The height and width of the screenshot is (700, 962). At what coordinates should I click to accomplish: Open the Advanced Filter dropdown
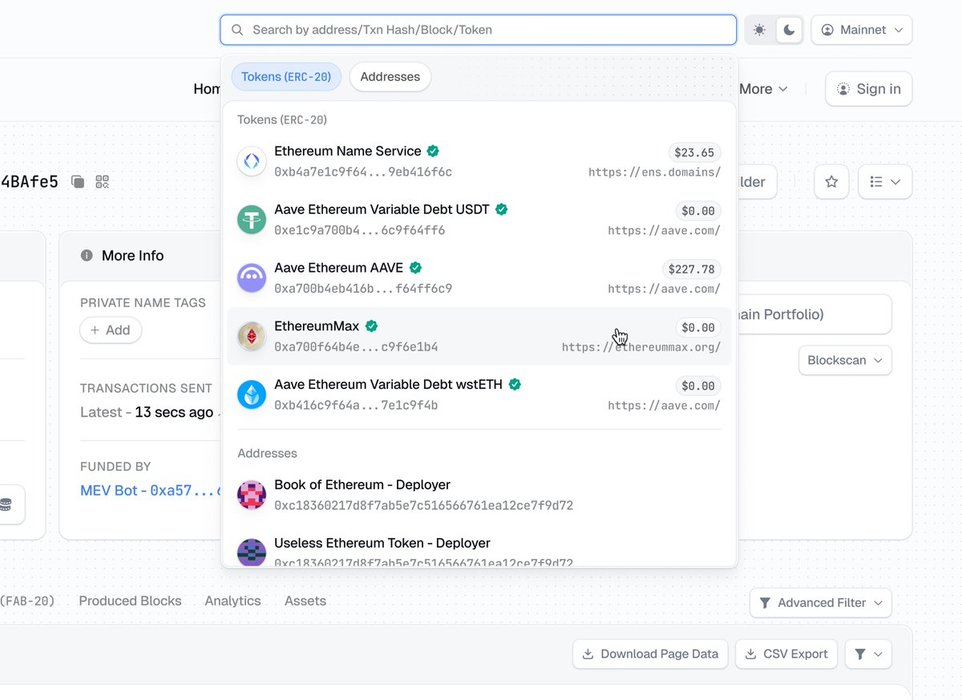820,603
